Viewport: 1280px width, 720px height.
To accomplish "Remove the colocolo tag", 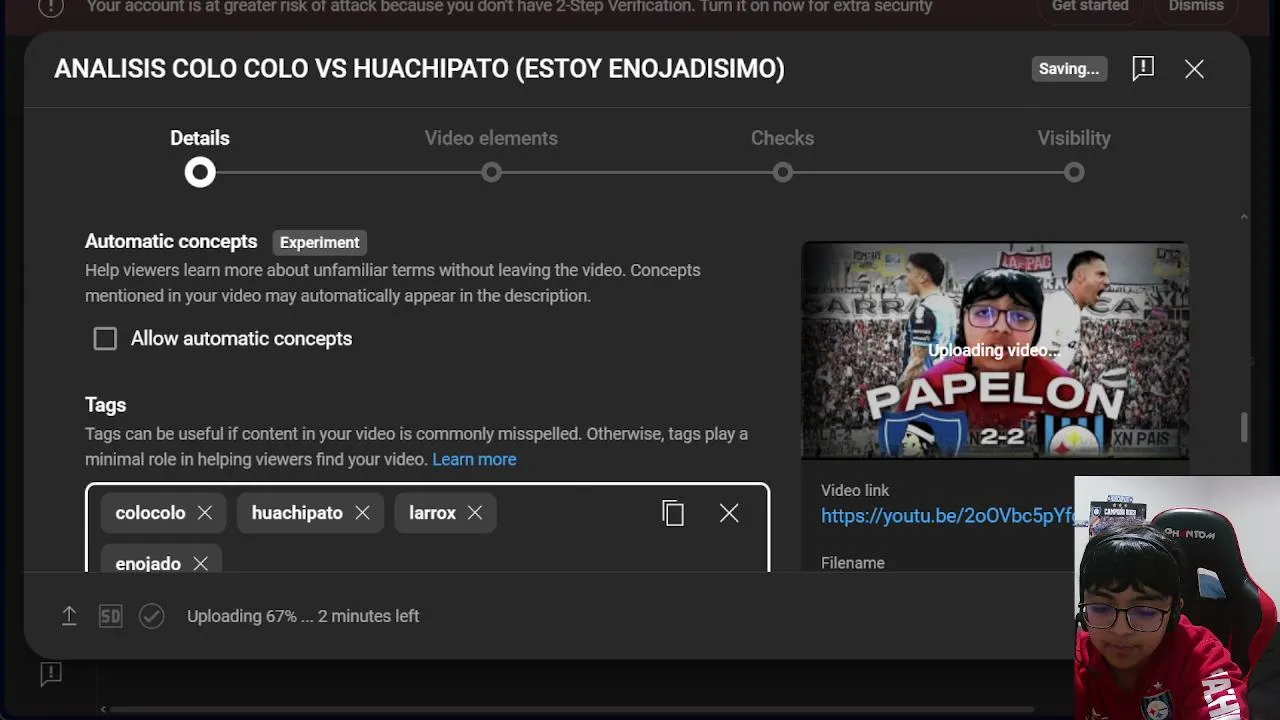I will pyautogui.click(x=205, y=512).
